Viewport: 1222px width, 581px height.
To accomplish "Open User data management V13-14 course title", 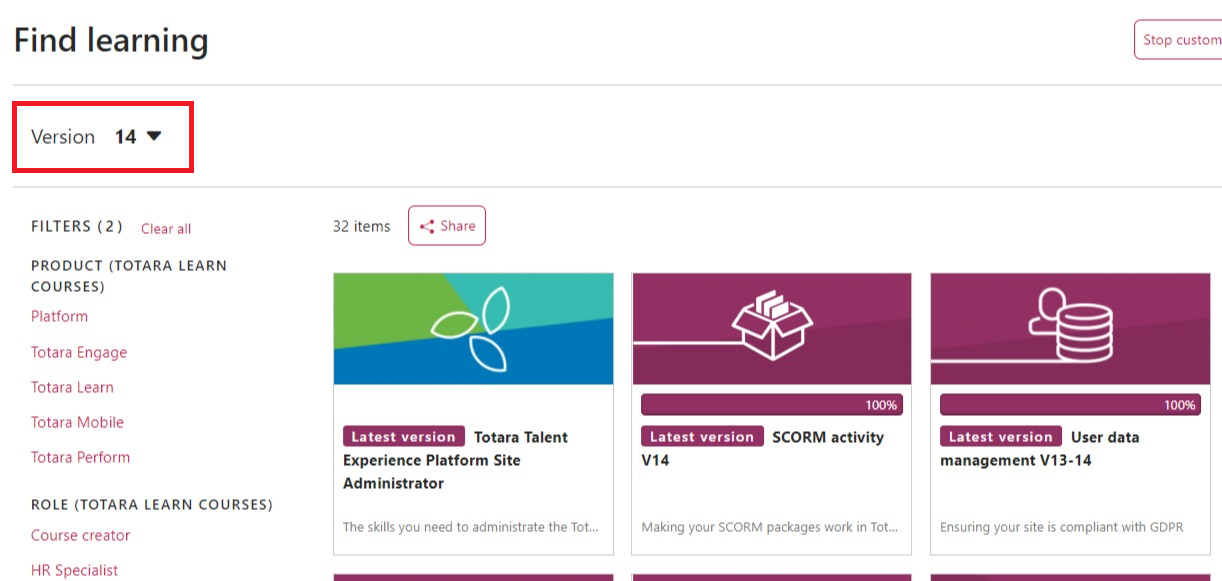I will tap(1040, 449).
